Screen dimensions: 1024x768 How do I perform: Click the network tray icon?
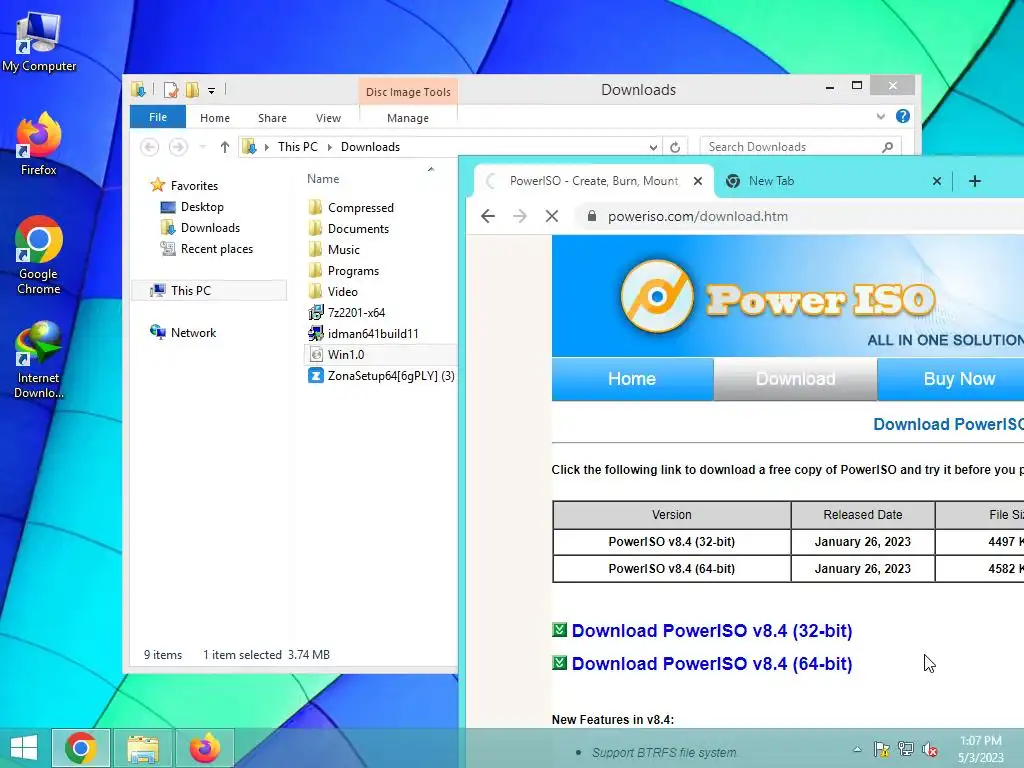click(x=906, y=749)
